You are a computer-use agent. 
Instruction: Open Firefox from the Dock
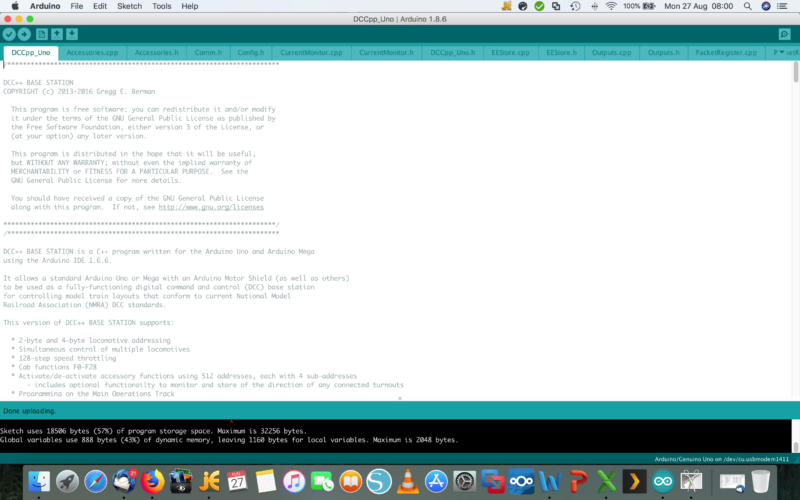(x=153, y=481)
